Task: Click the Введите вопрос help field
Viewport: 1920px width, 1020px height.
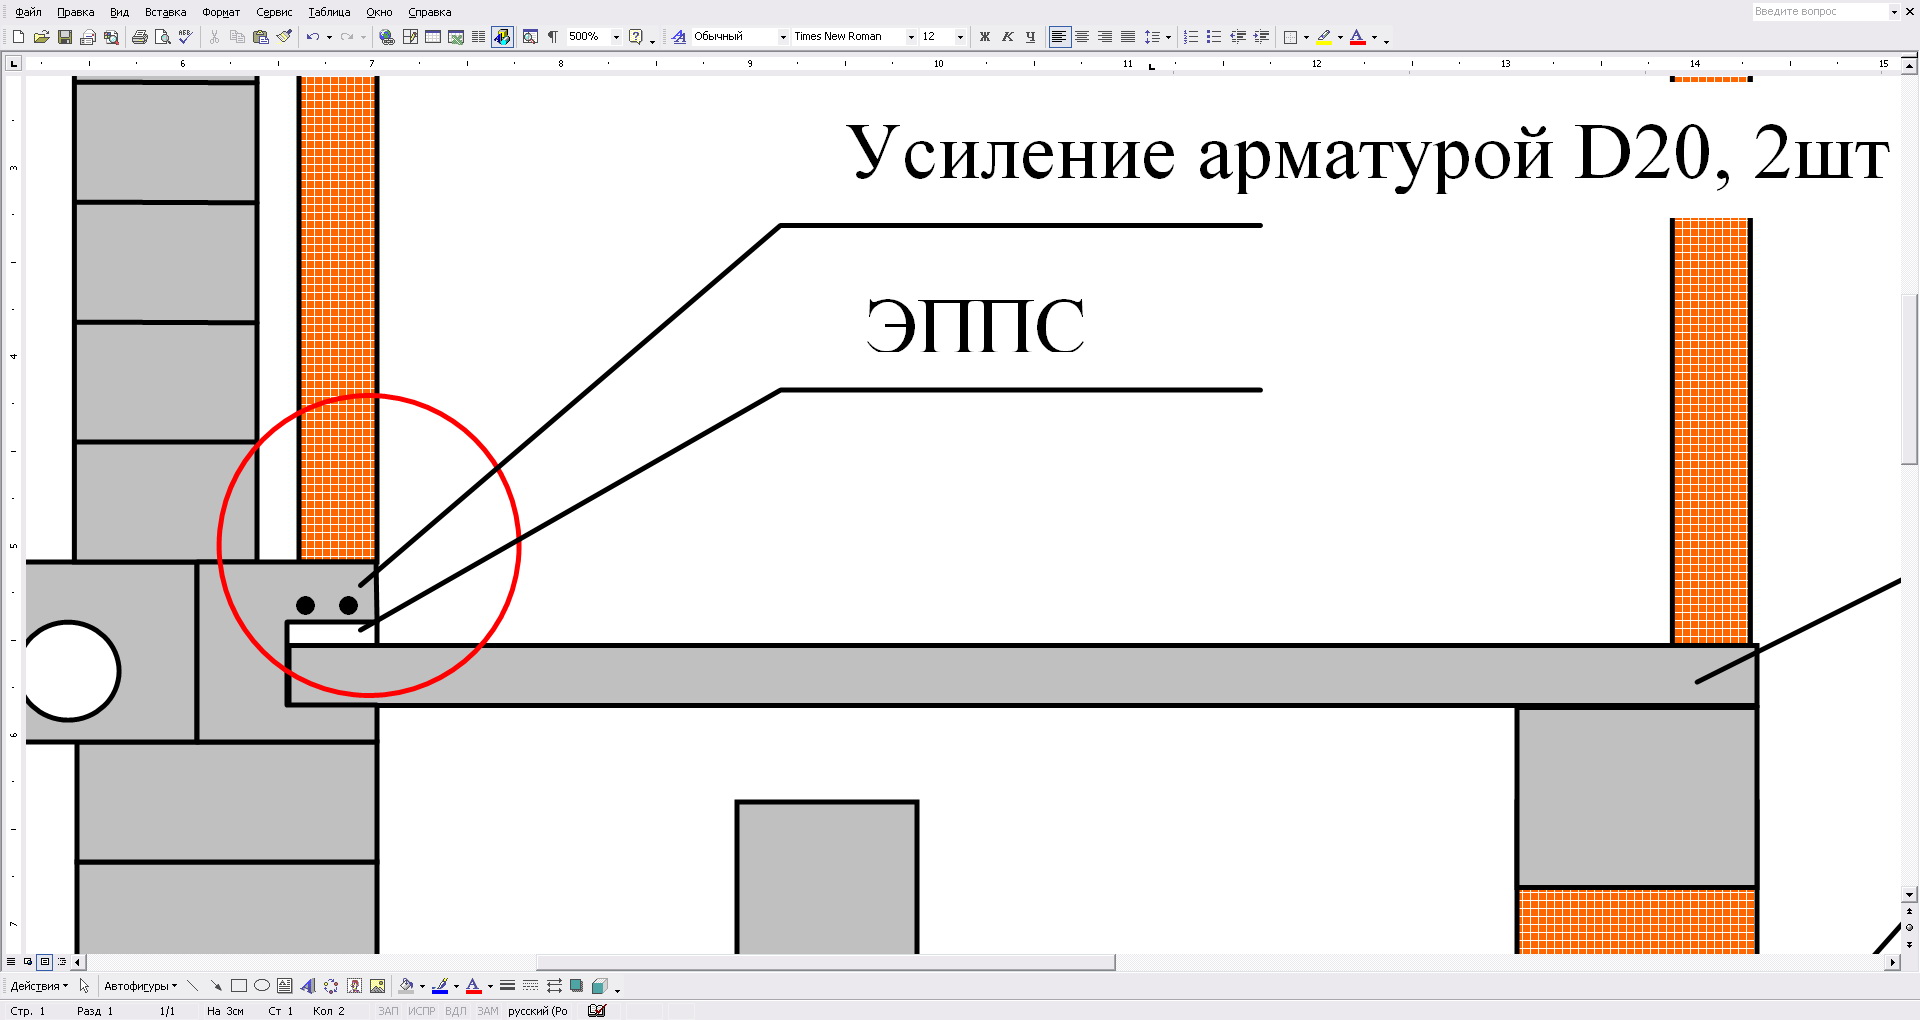Action: [1819, 12]
